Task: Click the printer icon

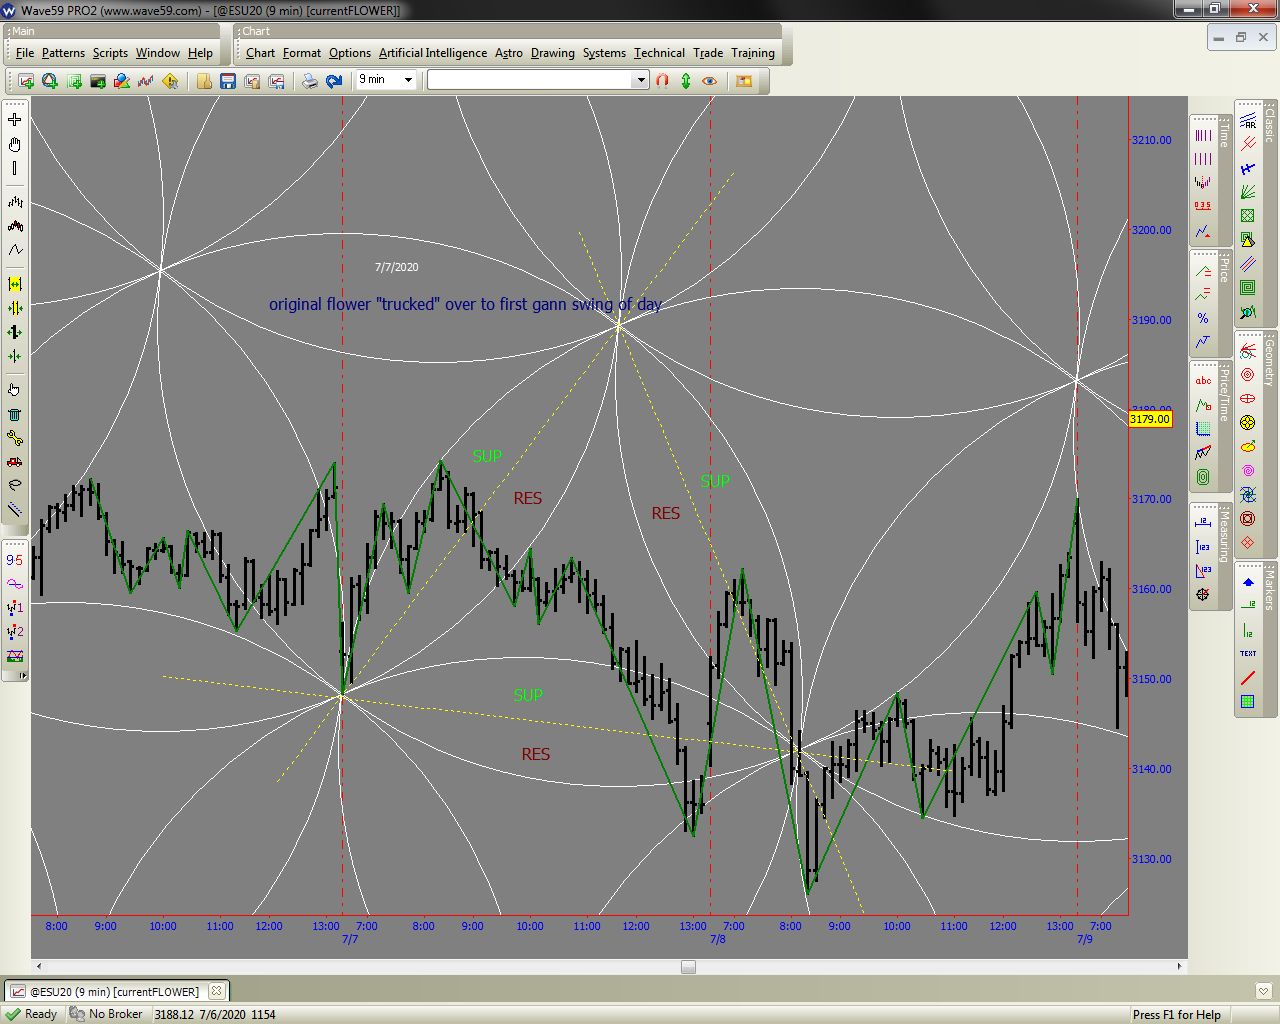Action: 309,81
